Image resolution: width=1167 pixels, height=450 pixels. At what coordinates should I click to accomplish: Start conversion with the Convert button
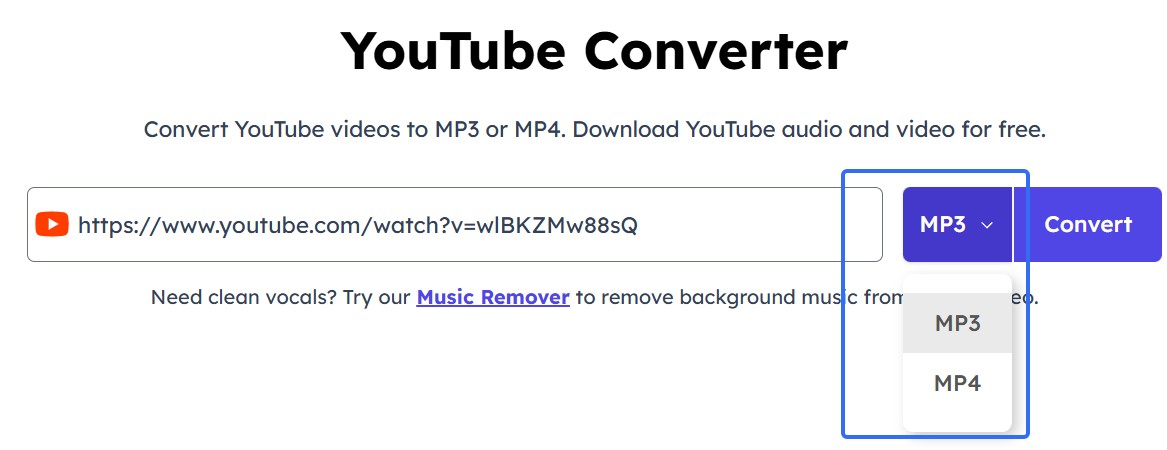(x=1087, y=225)
